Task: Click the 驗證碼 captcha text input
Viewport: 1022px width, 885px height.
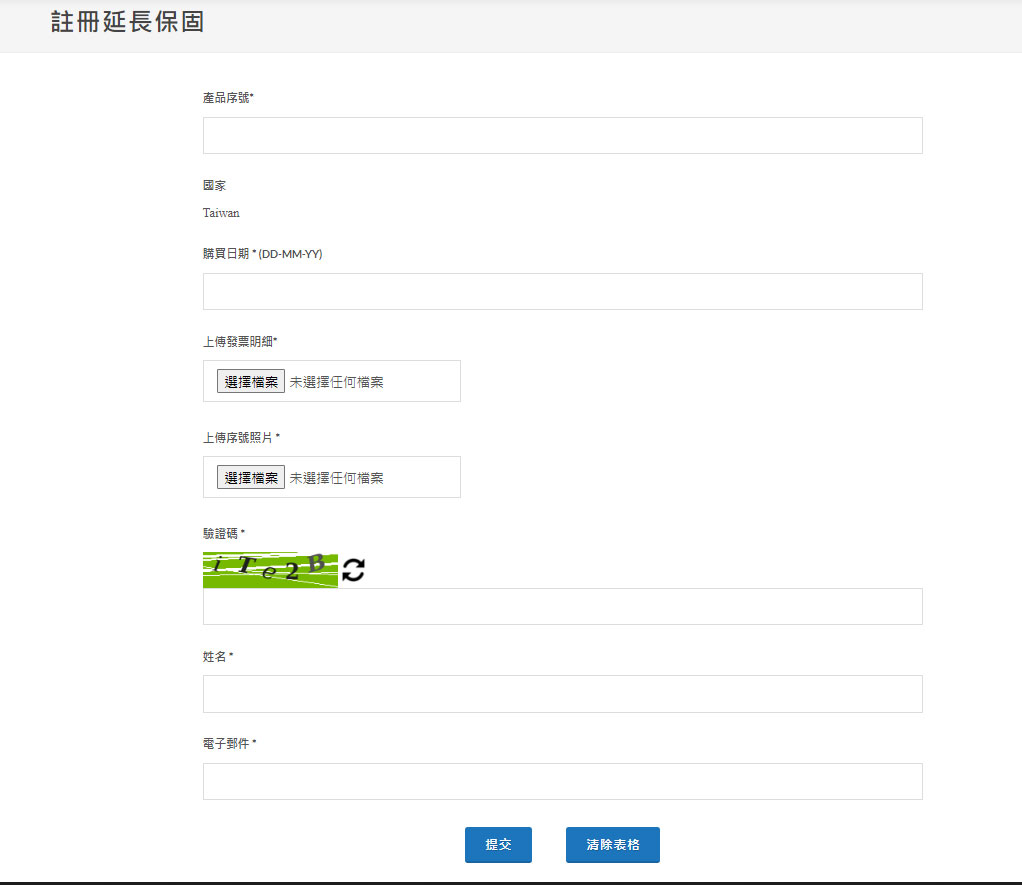Action: [562, 606]
